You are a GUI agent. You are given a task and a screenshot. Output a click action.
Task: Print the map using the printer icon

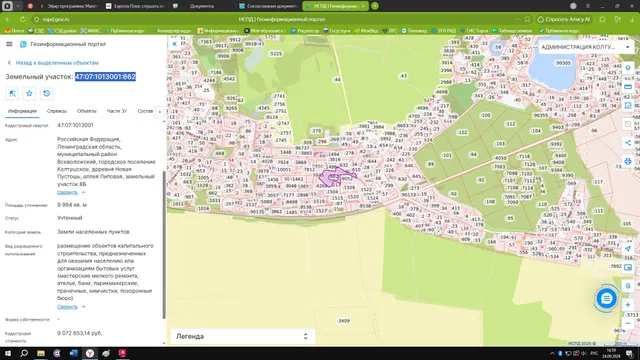628,162
